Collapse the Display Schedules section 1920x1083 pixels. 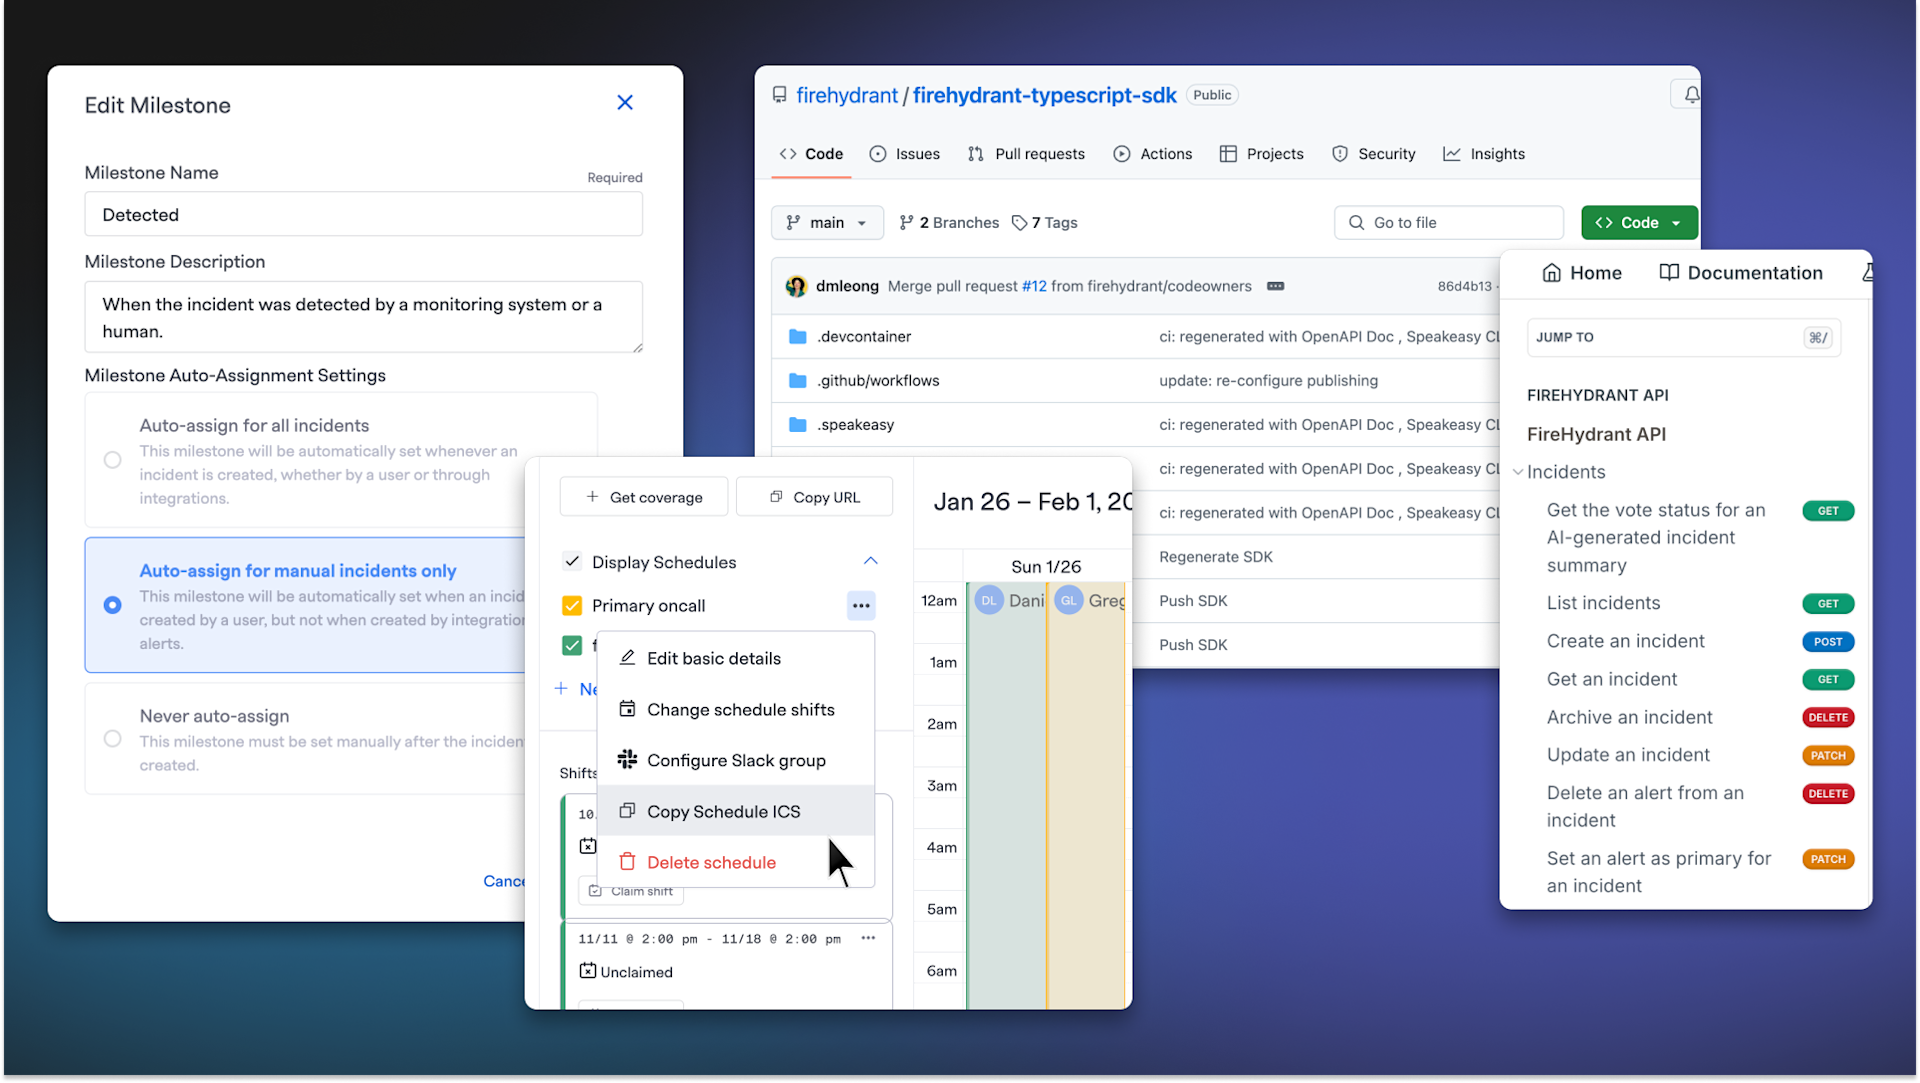click(870, 561)
